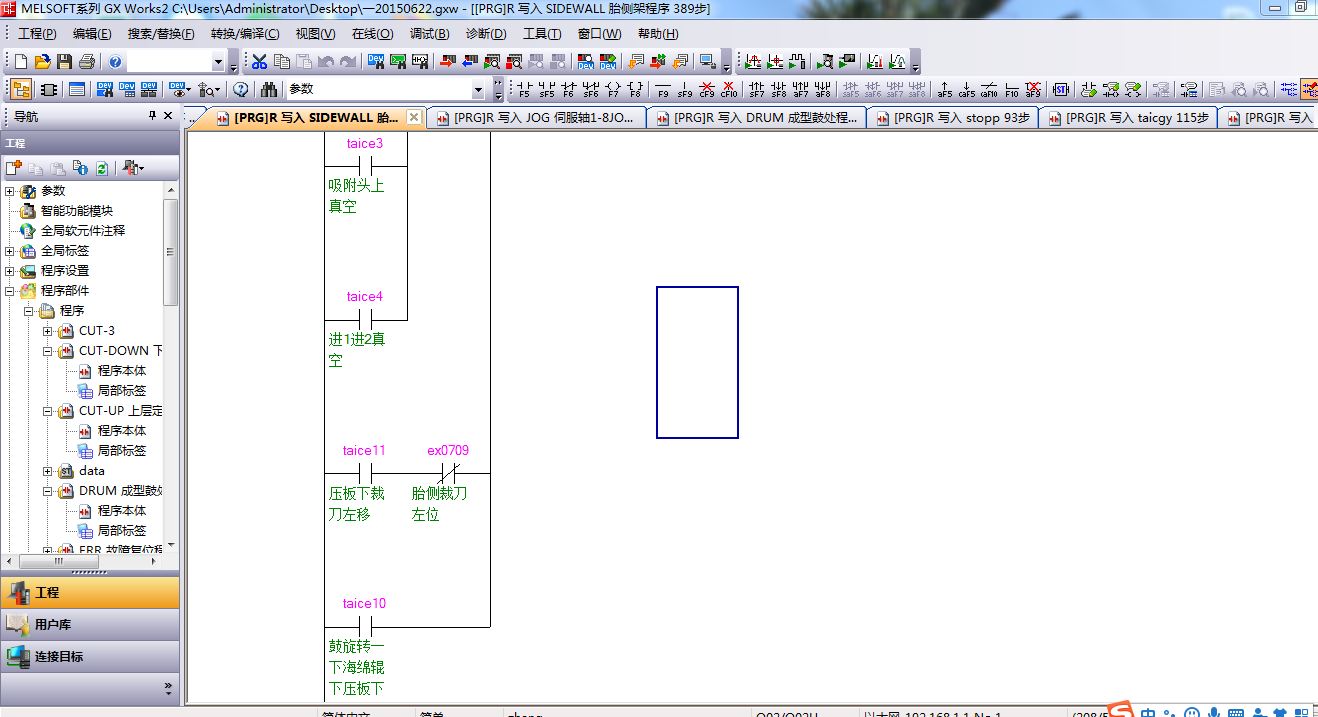
Task: Toggle the navigation window display icon
Action: tap(21, 90)
